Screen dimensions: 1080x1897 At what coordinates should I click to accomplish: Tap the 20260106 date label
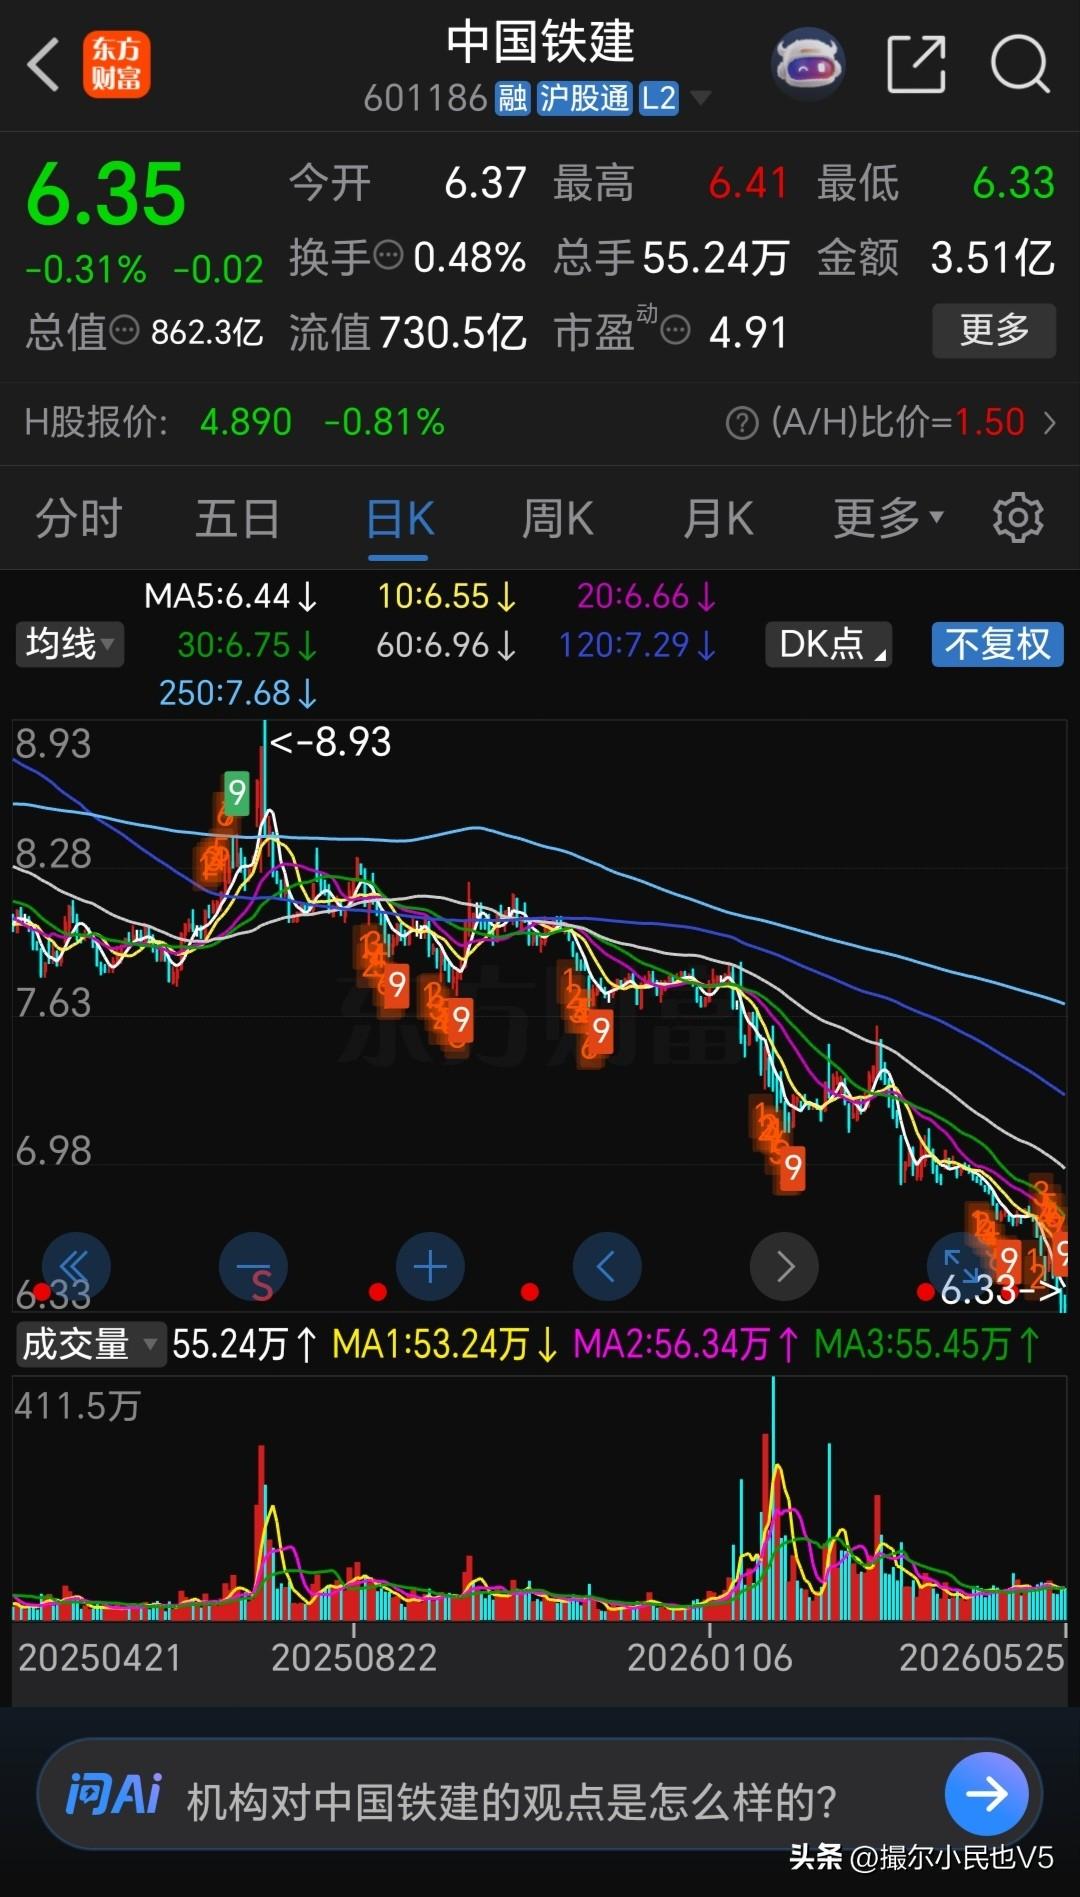(x=710, y=1658)
